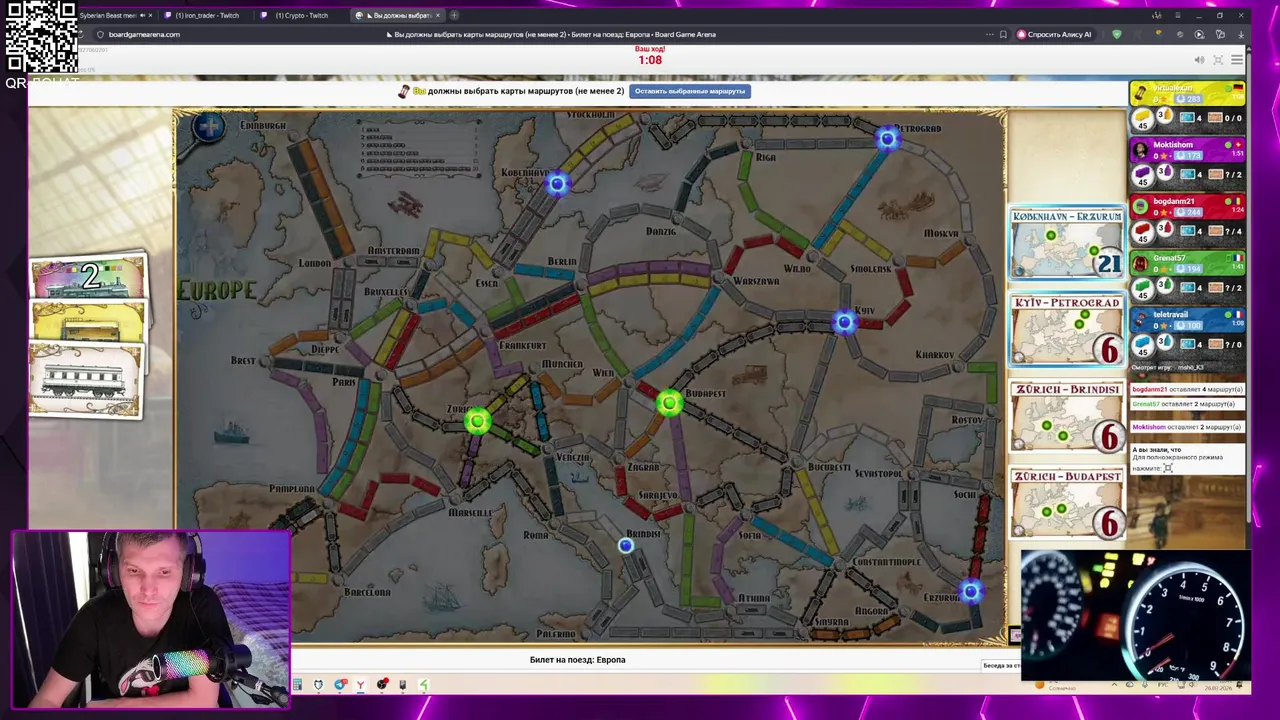Image resolution: width=1280 pixels, height=720 pixels.
Task: Toggle fullscreen mode icon in header
Action: click(x=1218, y=60)
